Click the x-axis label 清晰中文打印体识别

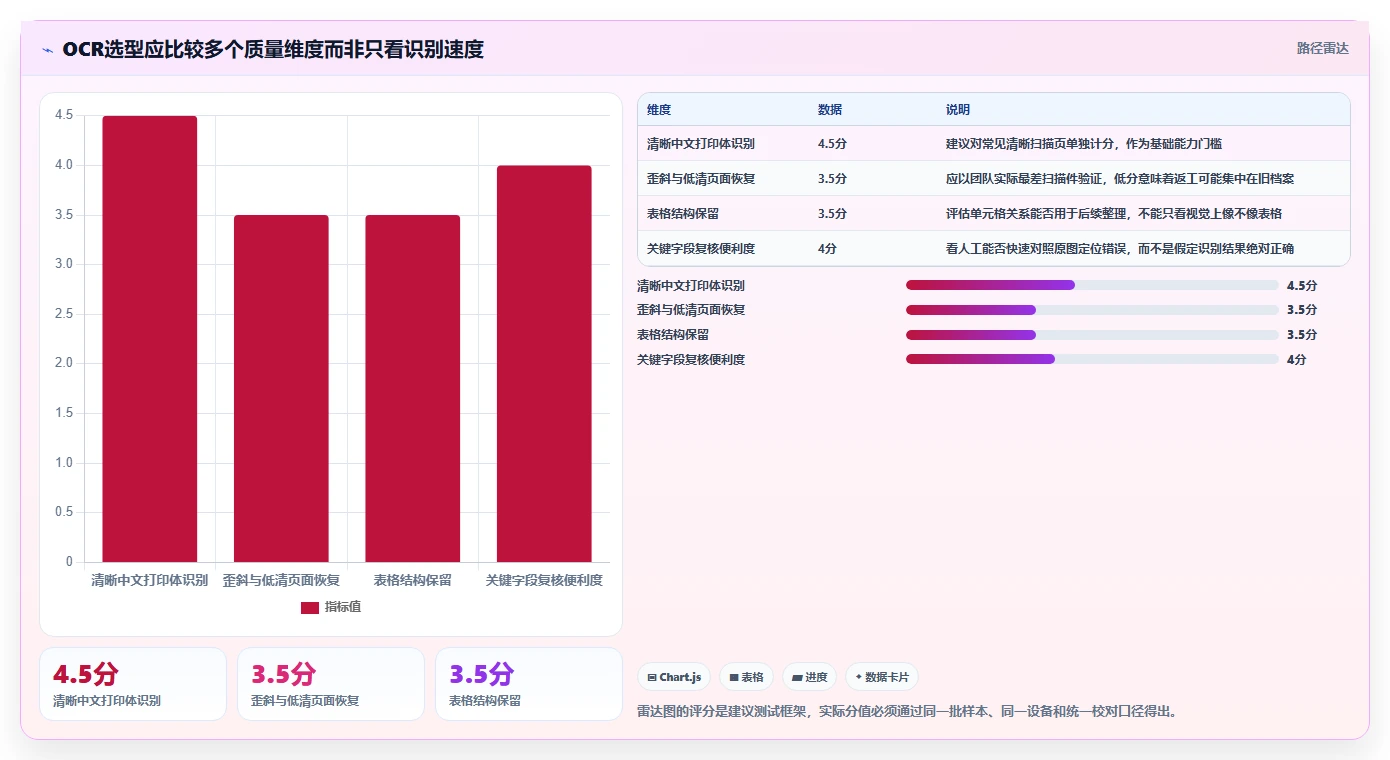pyautogui.click(x=150, y=580)
